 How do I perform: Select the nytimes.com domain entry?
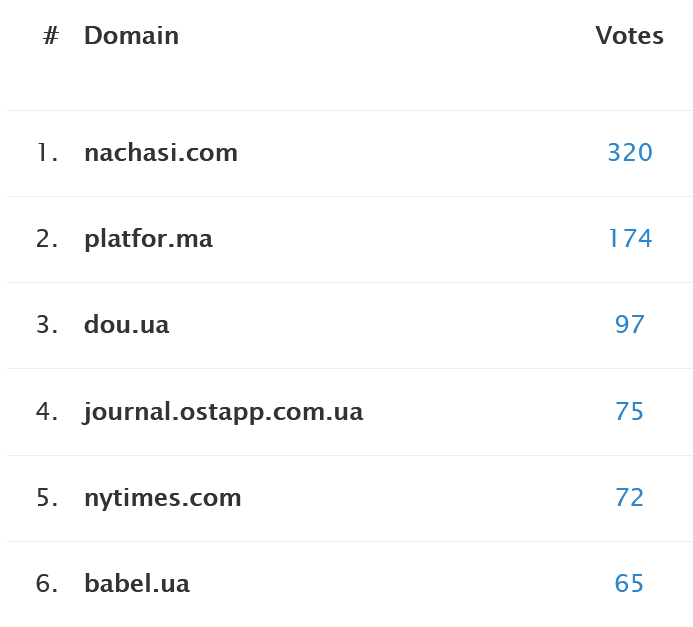click(162, 498)
